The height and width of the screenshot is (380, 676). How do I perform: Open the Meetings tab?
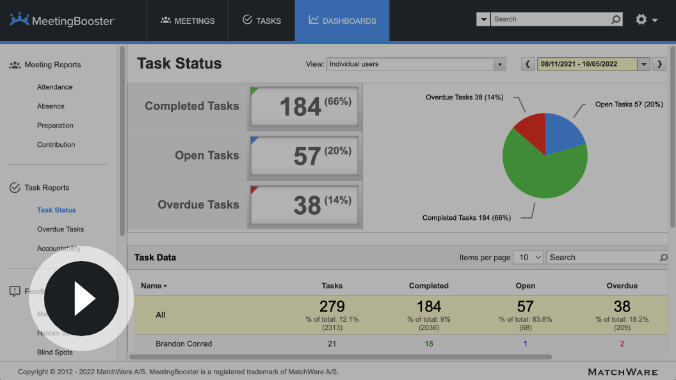(188, 21)
